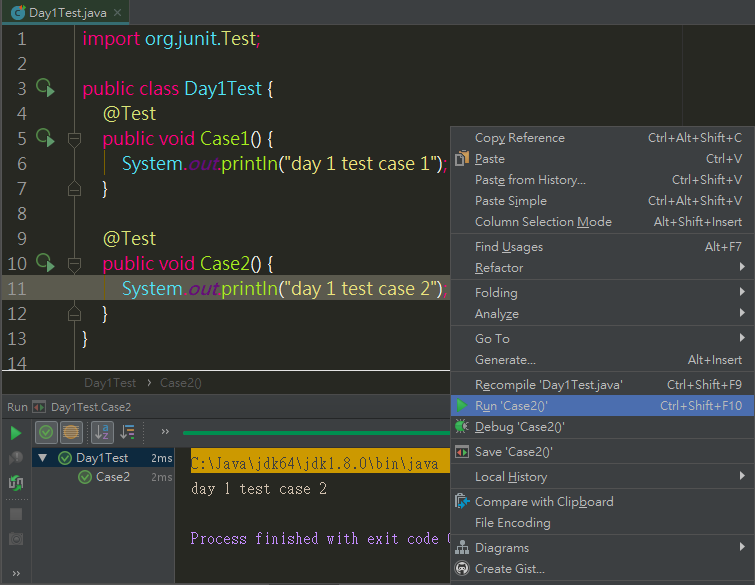Select the Case2 test result in tree
755x585 pixels.
tap(112, 477)
